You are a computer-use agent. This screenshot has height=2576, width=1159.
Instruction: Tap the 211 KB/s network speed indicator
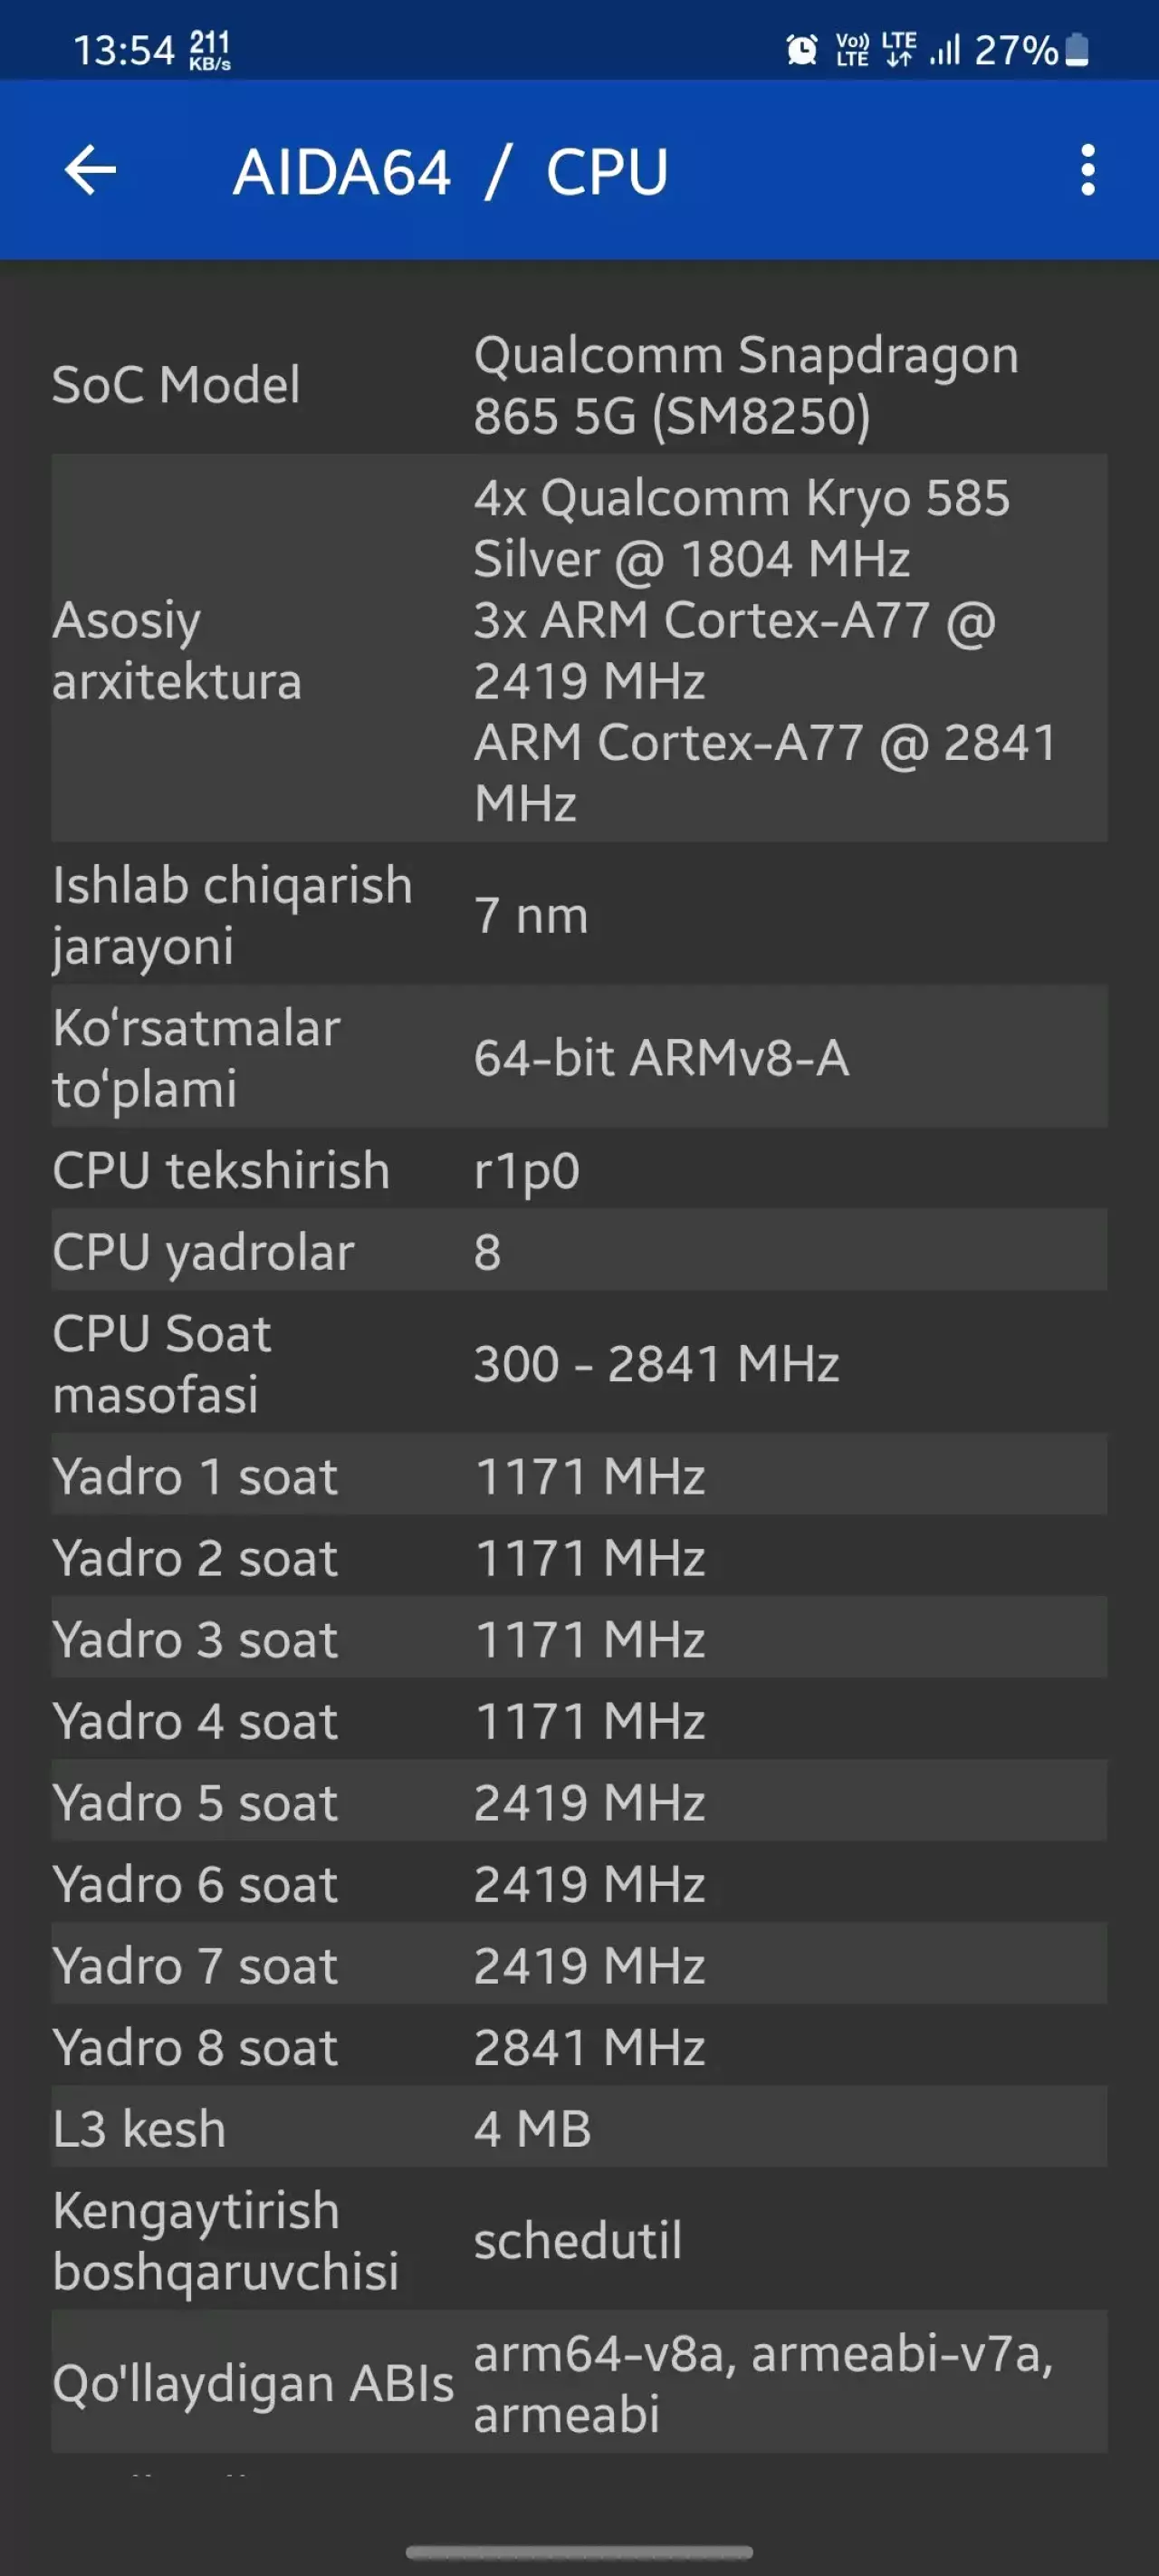click(209, 50)
